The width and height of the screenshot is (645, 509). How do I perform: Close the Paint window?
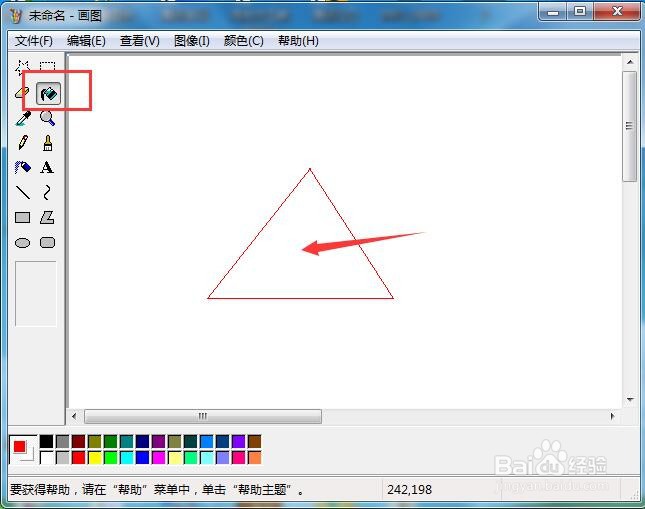617,12
